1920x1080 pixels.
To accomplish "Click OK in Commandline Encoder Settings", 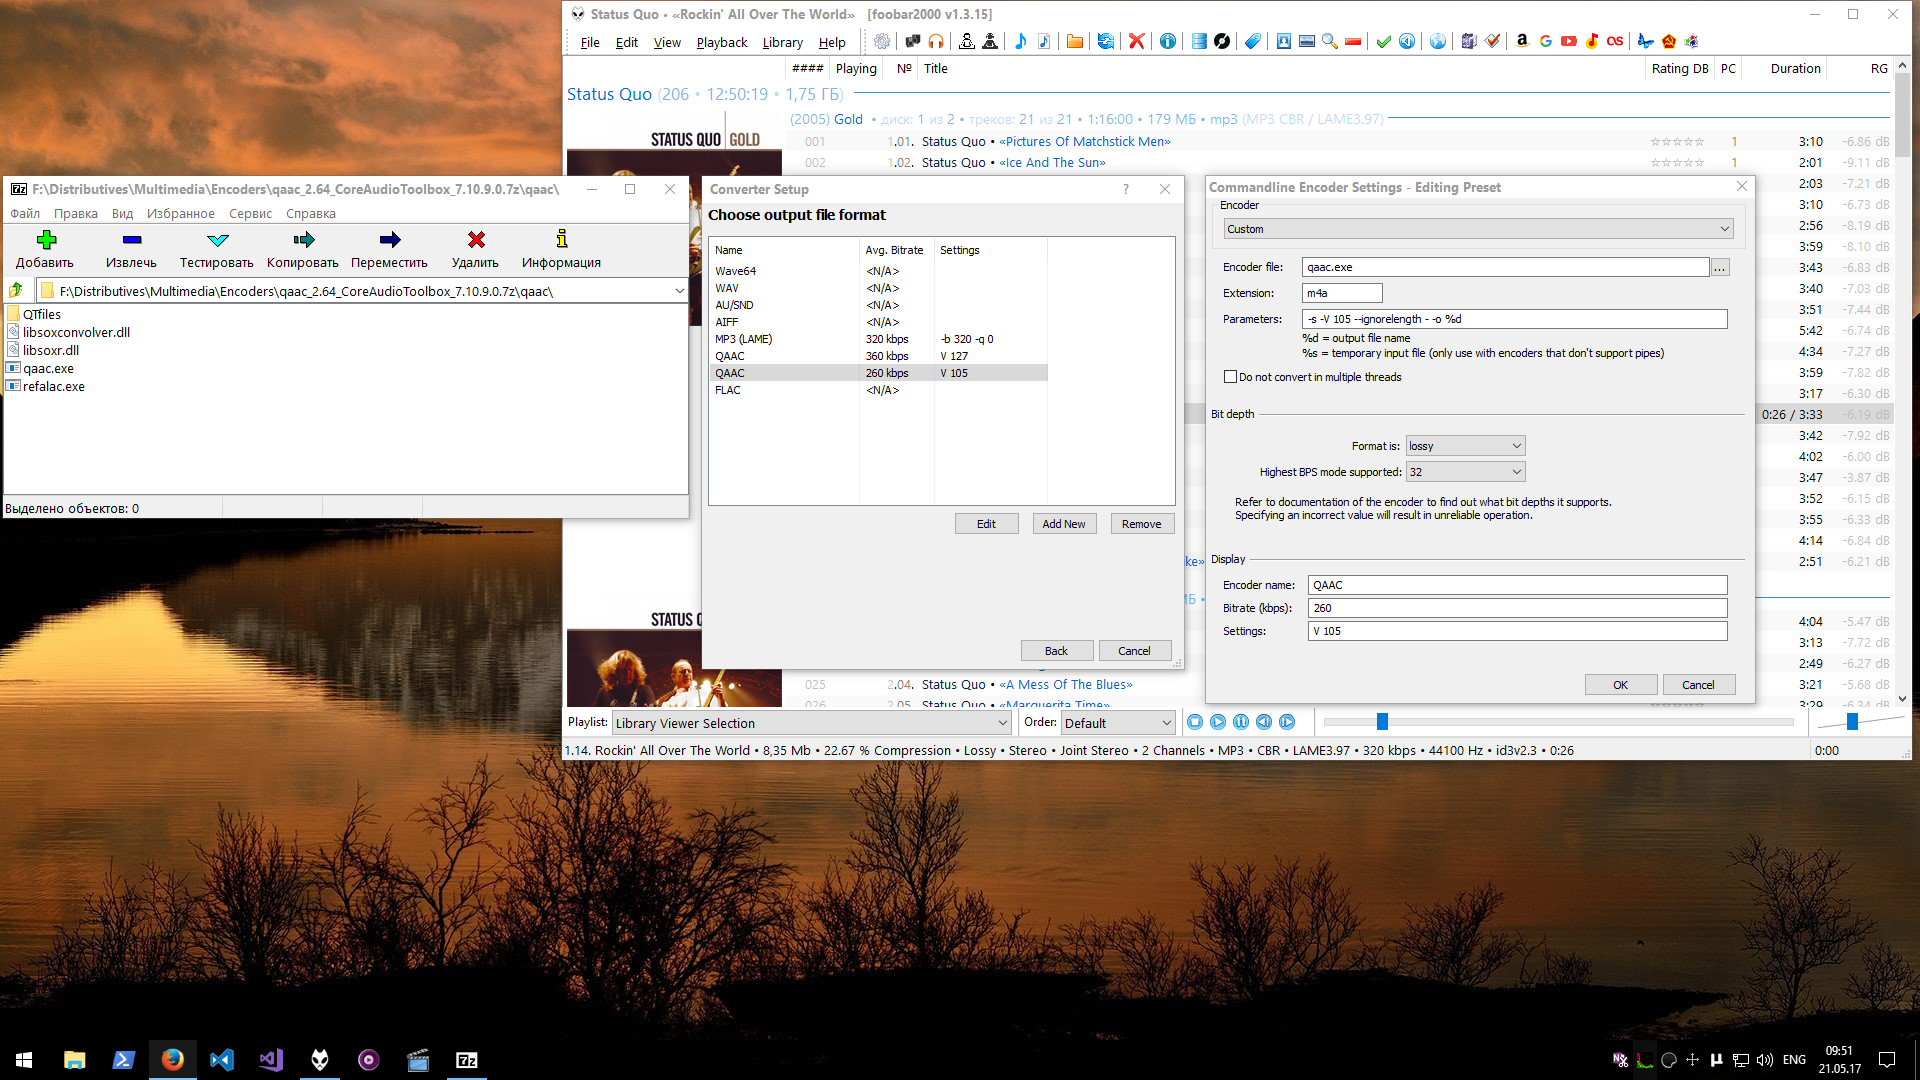I will 1621,685.
